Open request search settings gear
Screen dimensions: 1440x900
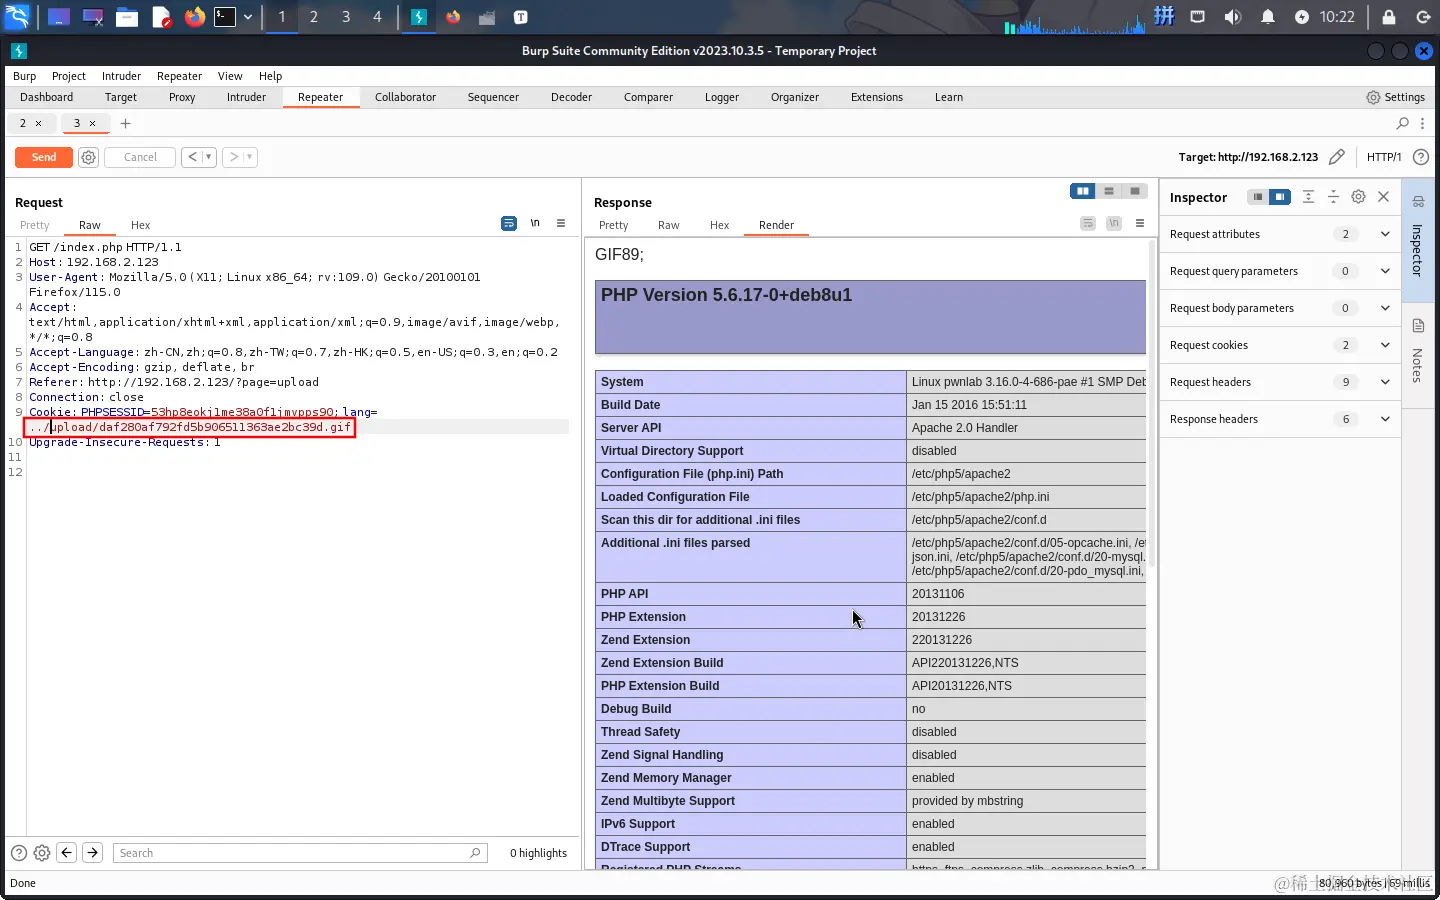42,853
